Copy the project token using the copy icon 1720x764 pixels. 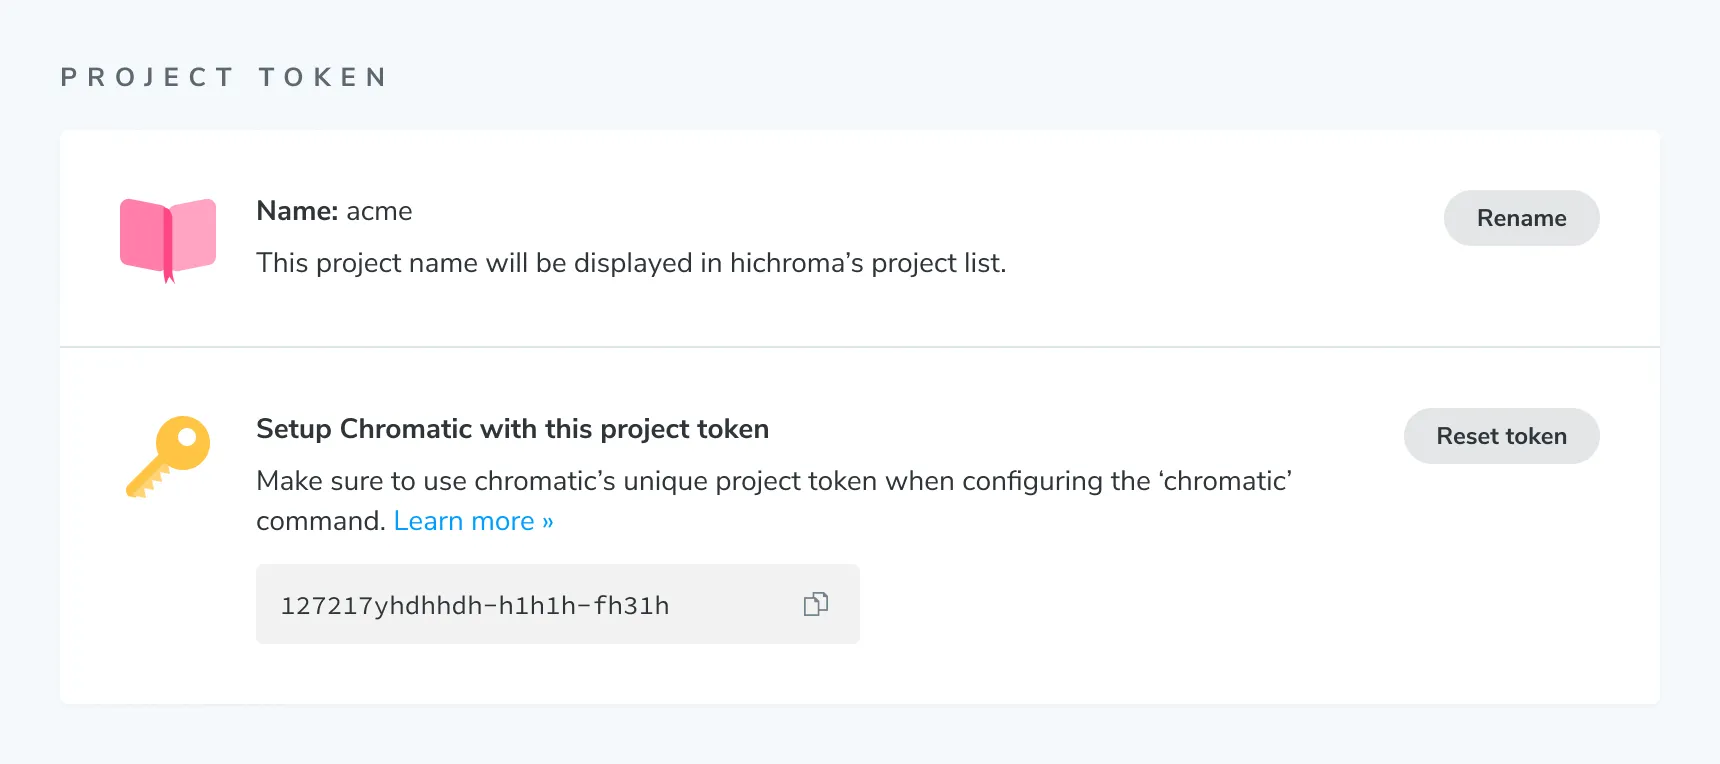pyautogui.click(x=815, y=604)
